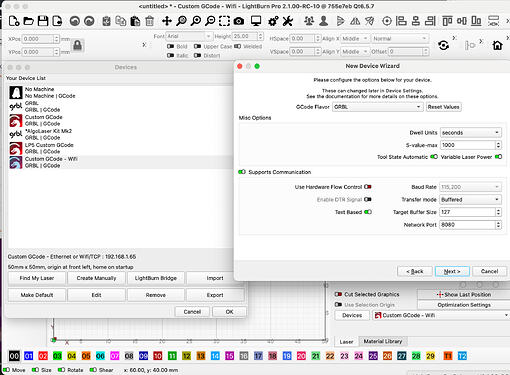This screenshot has height=375, width=510.
Task: Toggle Cut Selected Graphics switch
Action: point(338,294)
